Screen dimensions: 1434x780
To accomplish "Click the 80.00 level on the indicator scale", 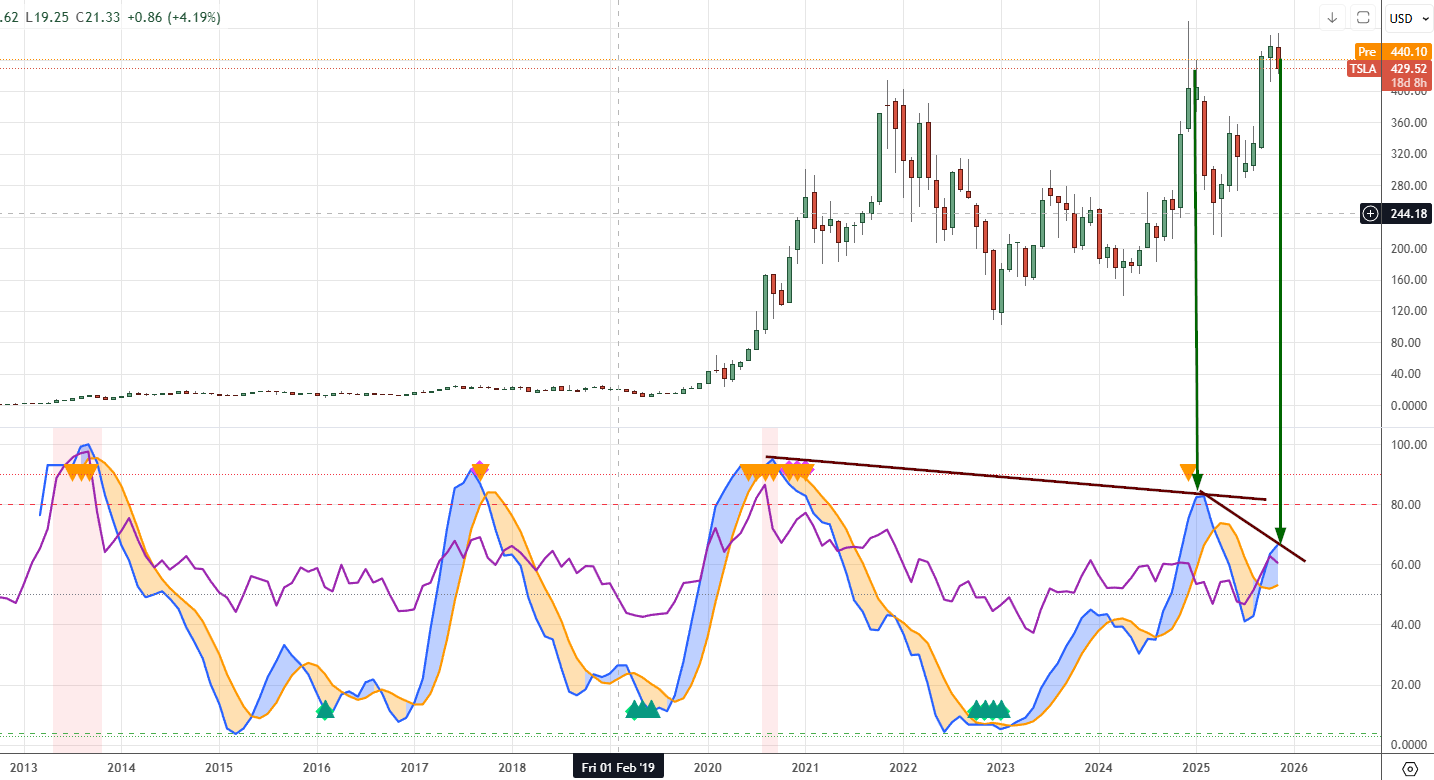I will (x=1407, y=505).
